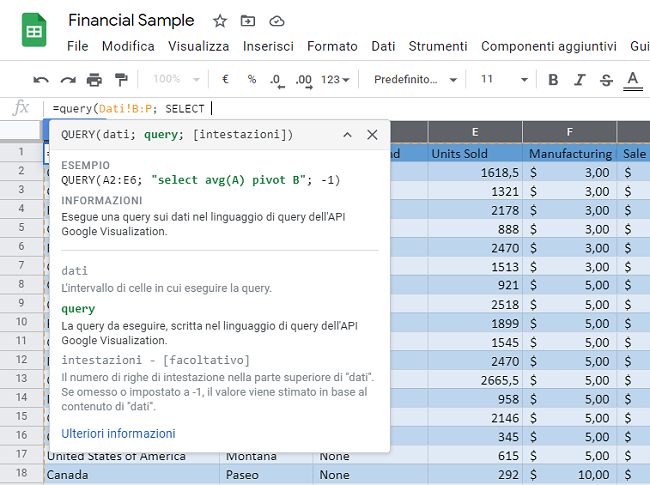Select row 18 header
This screenshot has width=650, height=485.
[21, 473]
